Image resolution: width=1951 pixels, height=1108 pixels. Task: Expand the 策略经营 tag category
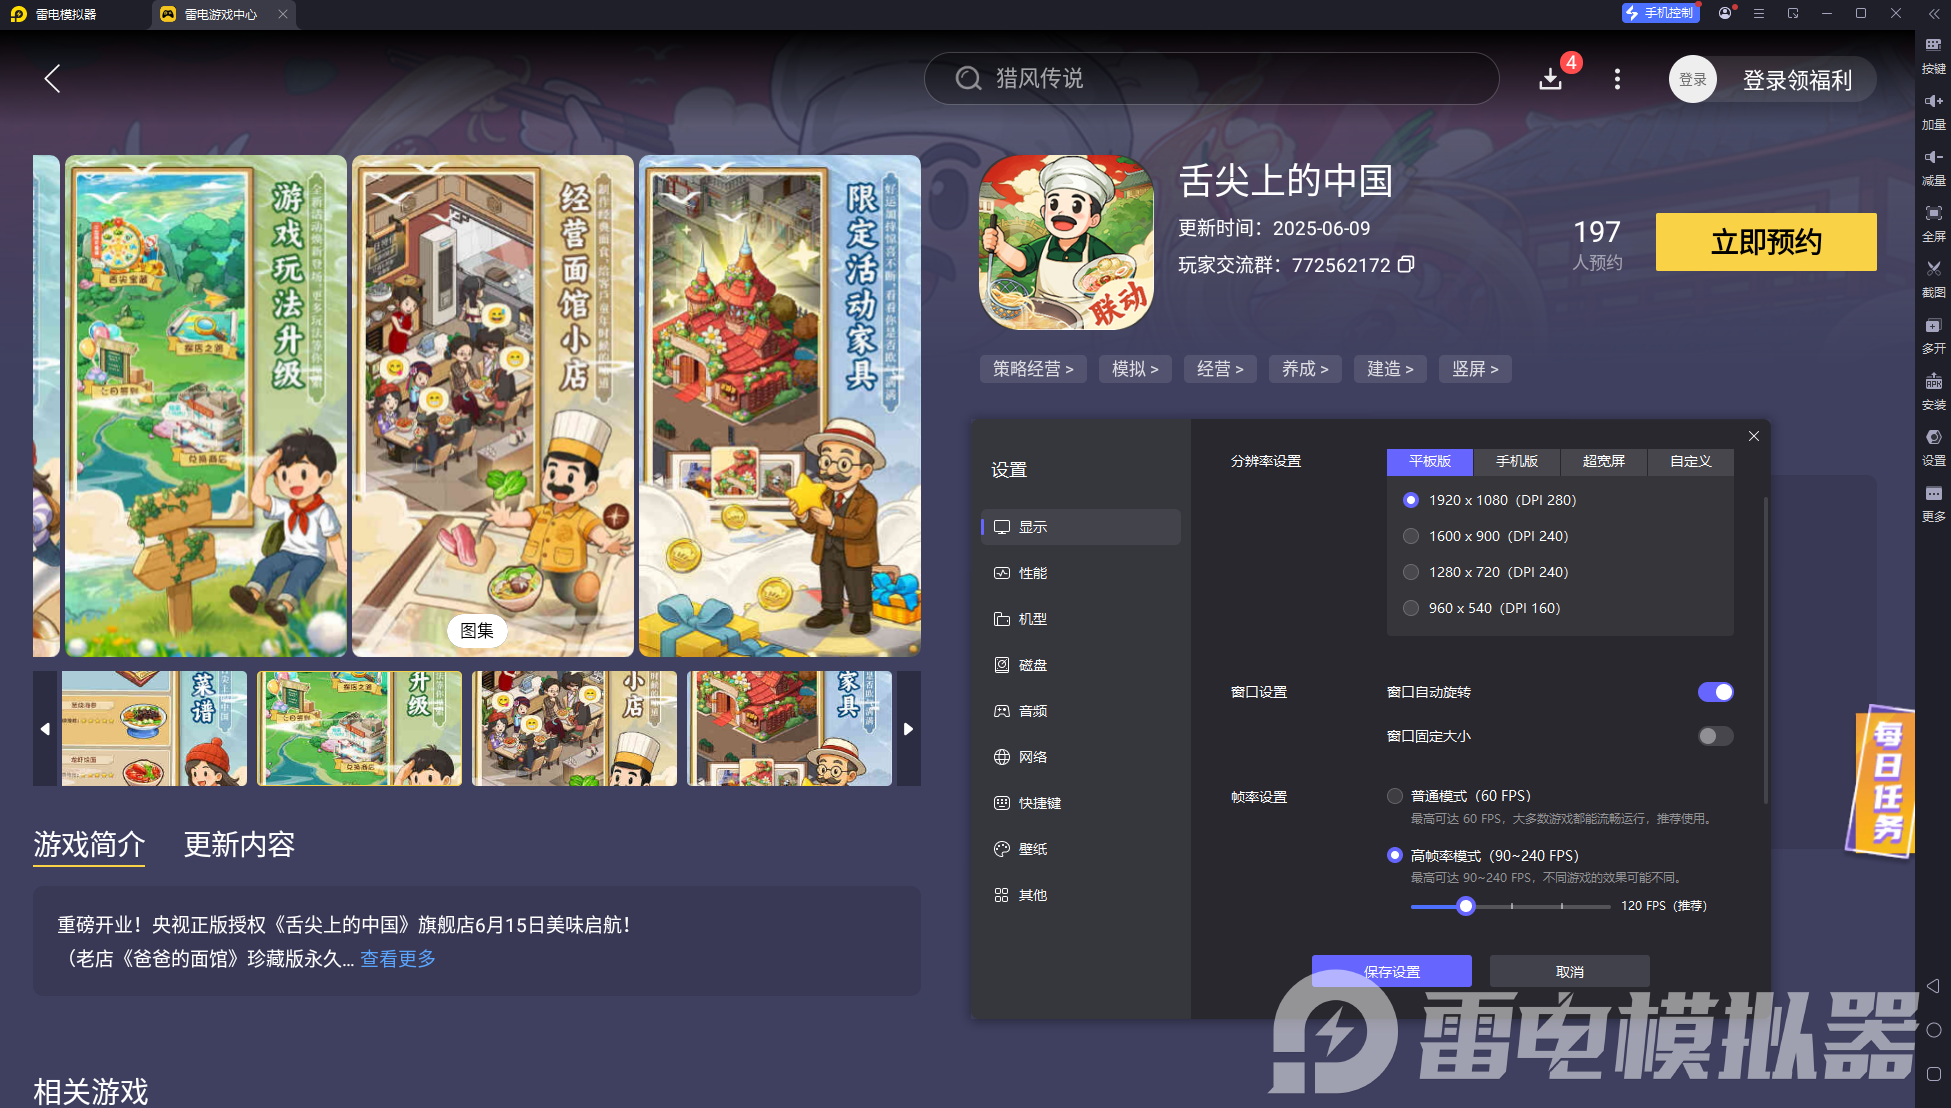click(x=1032, y=369)
